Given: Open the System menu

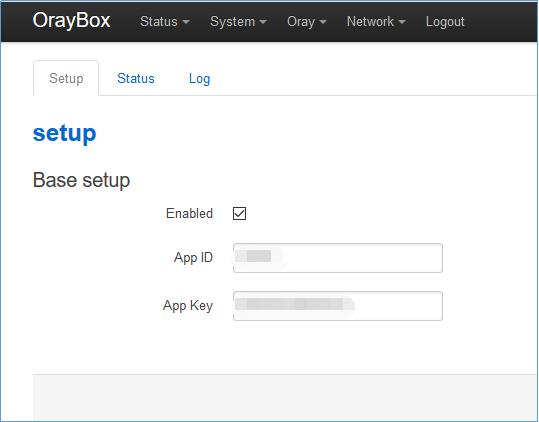Looking at the screenshot, I should 238,22.
